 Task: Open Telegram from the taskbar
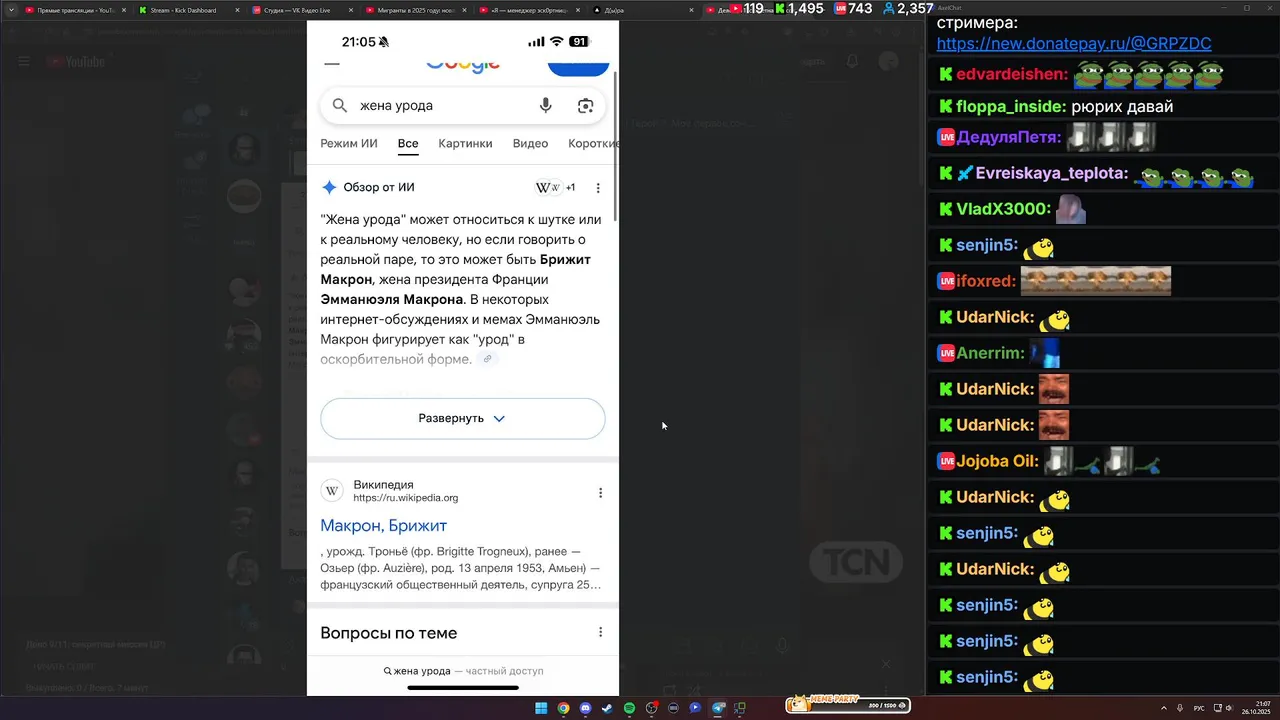pyautogui.click(x=717, y=708)
